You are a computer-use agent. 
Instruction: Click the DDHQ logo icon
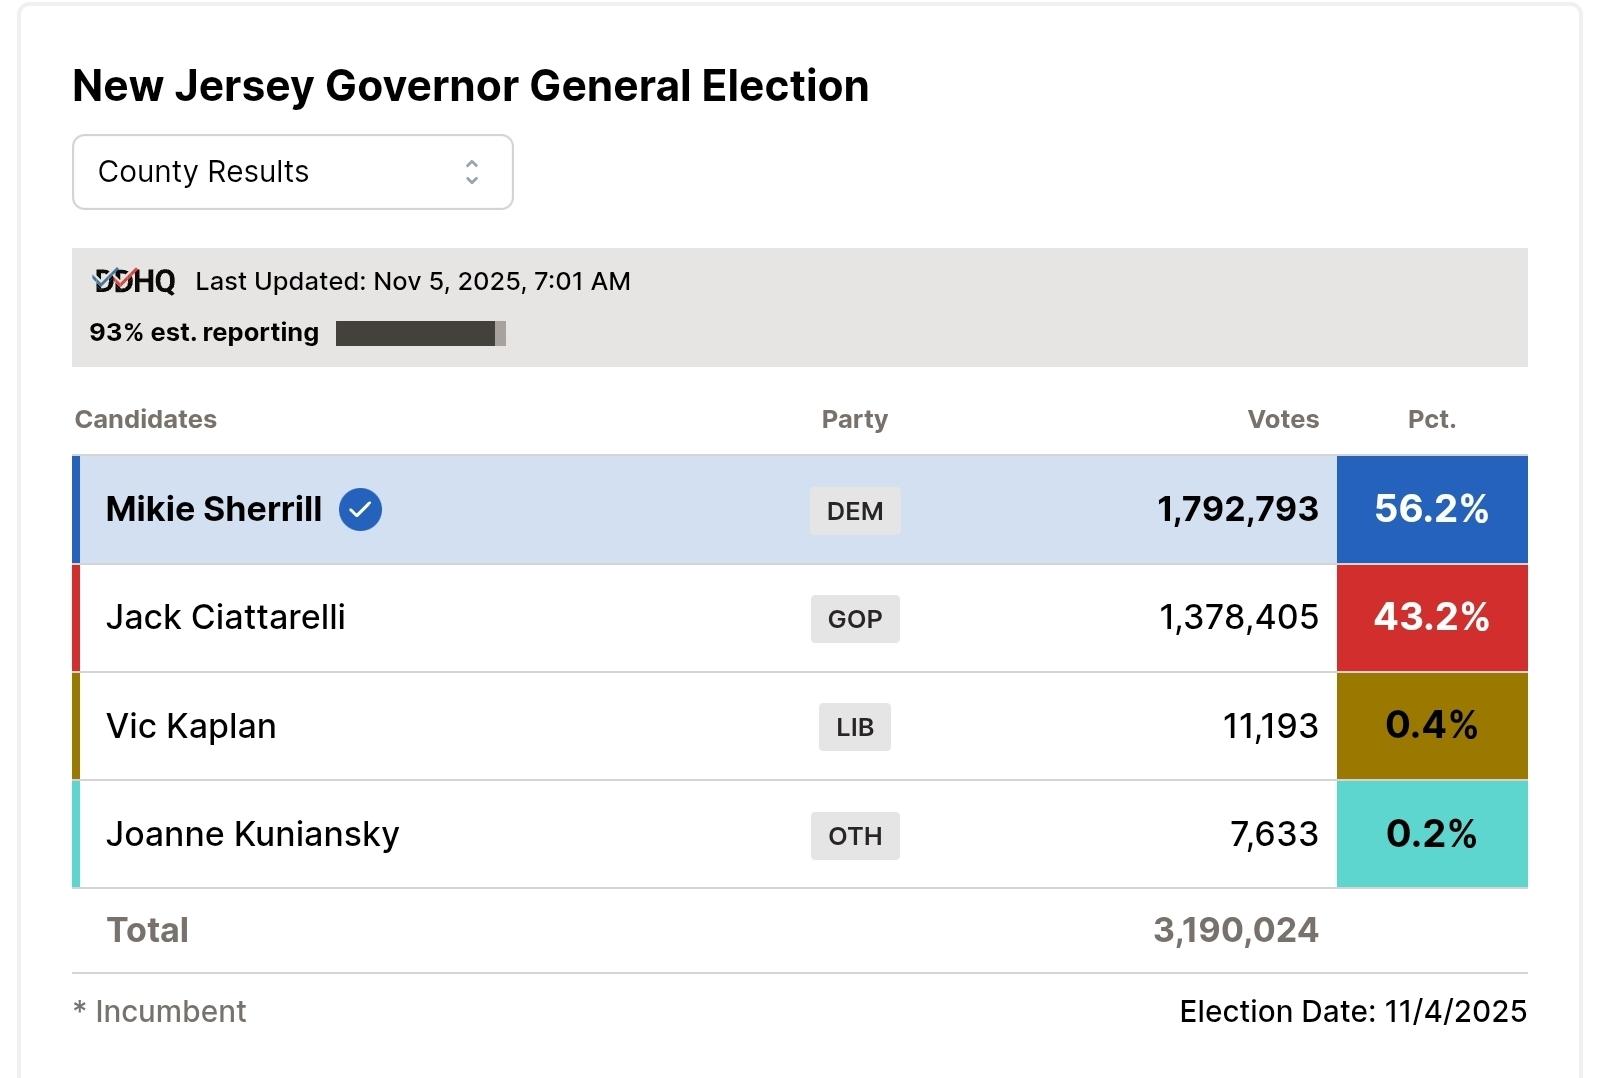tap(133, 281)
